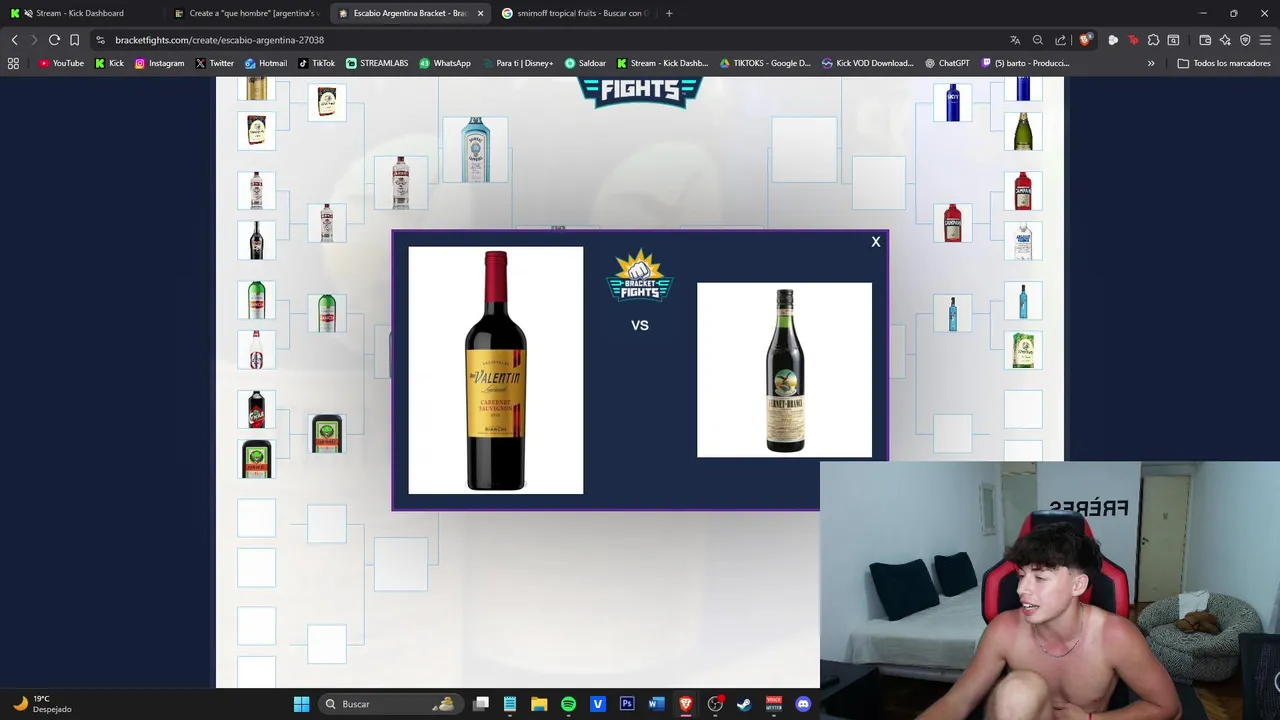Screen dimensions: 1280x720
Task: Open Word from taskbar
Action: pyautogui.click(x=656, y=704)
